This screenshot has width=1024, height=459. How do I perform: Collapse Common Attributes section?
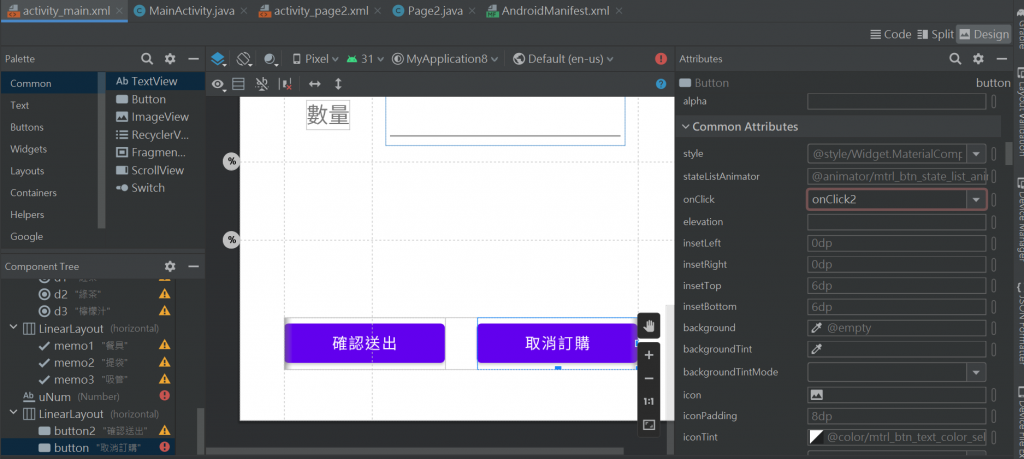(x=685, y=127)
